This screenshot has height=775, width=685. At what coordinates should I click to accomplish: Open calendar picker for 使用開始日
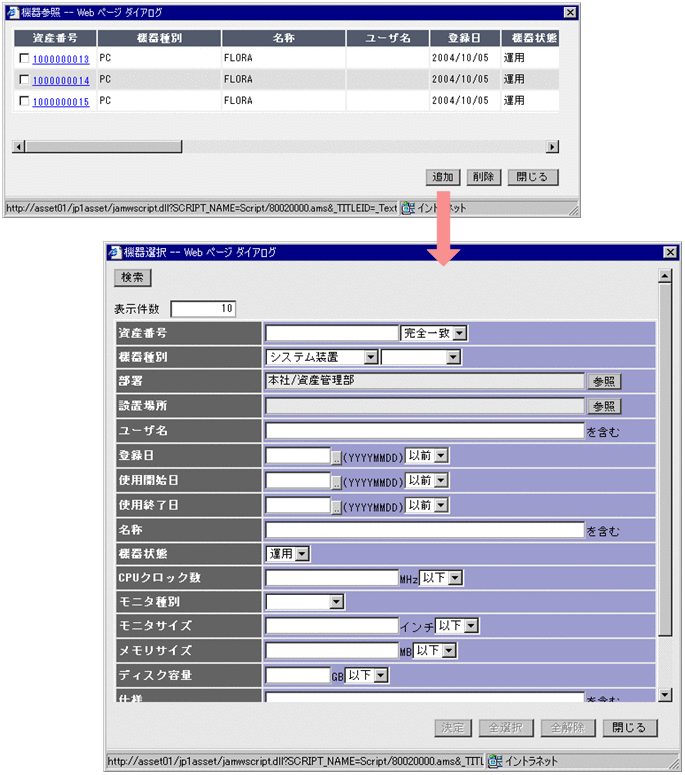click(x=336, y=482)
